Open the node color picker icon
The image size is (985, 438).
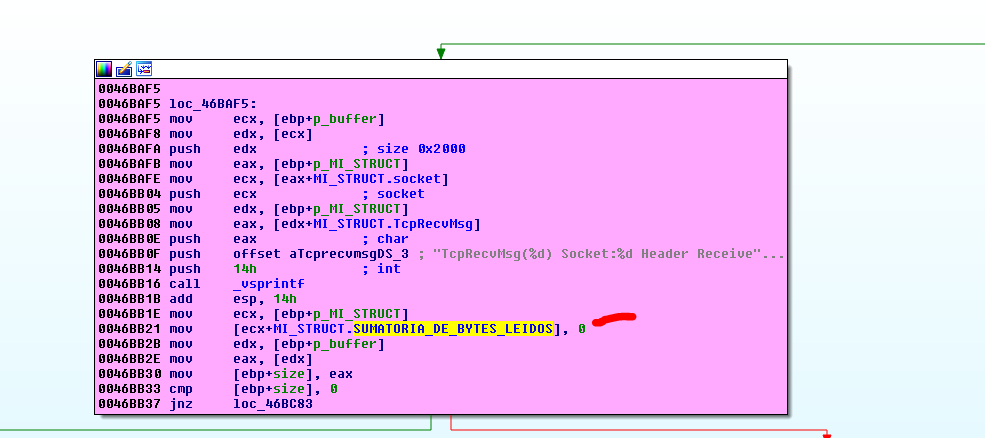point(104,69)
